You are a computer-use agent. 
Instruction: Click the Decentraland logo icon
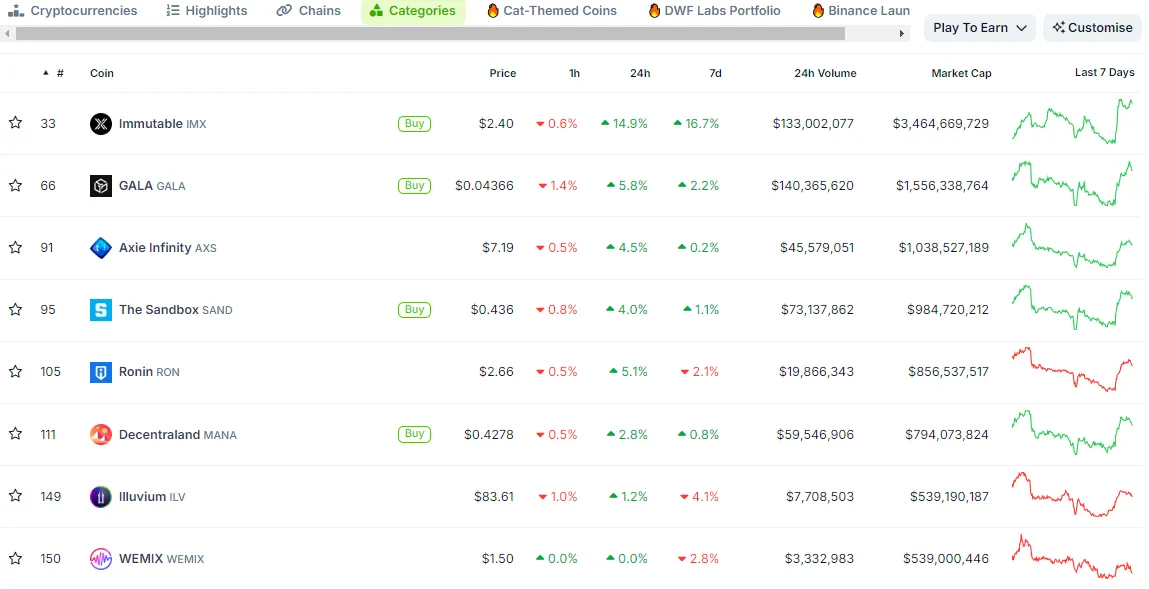pos(100,434)
